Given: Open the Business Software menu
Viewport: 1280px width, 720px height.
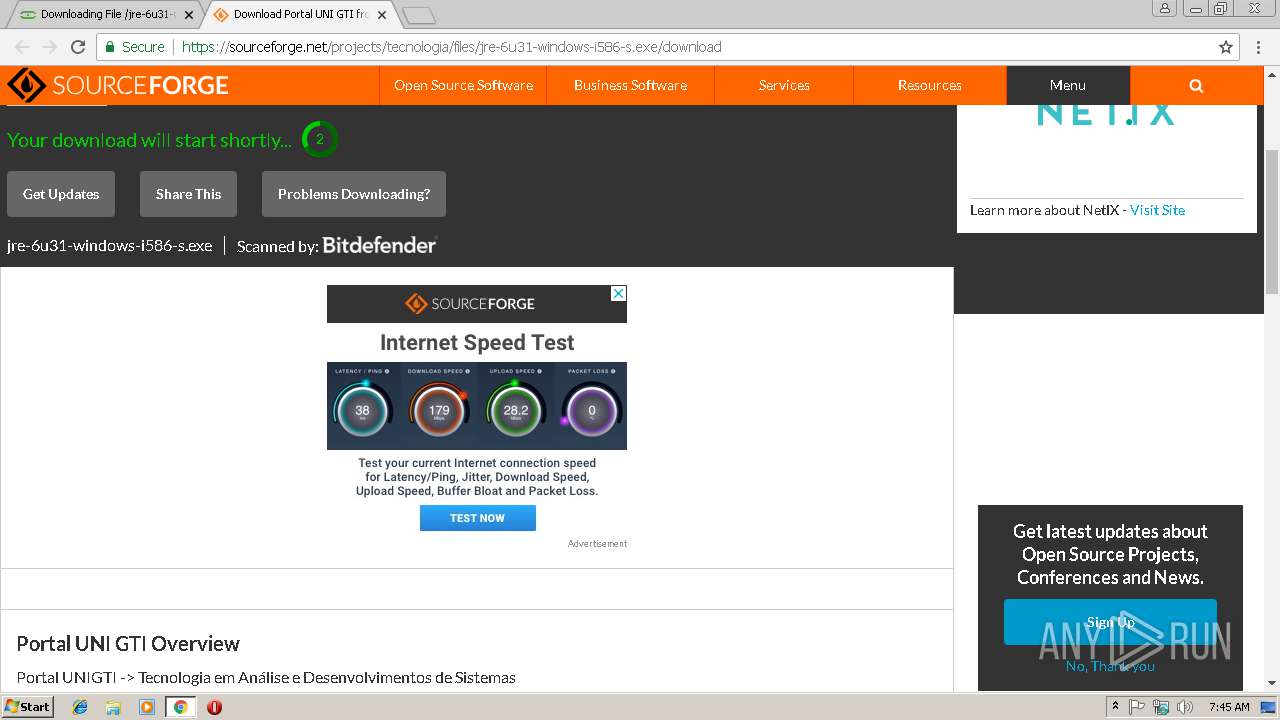Looking at the screenshot, I should point(630,85).
